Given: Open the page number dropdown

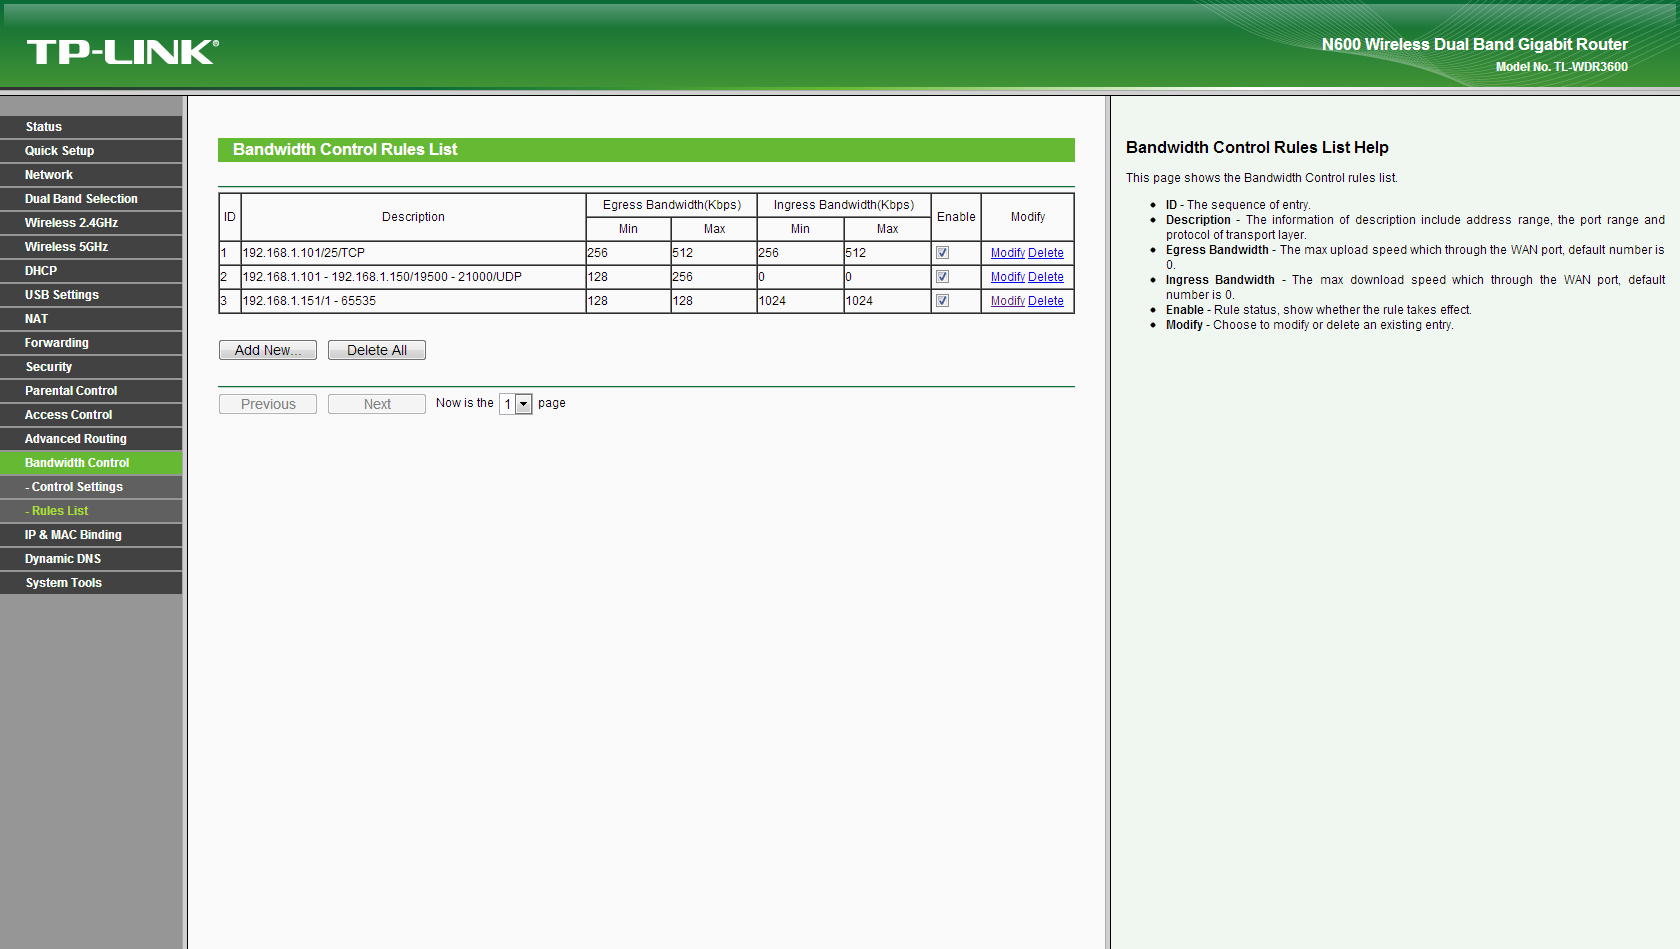Looking at the screenshot, I should coord(515,404).
